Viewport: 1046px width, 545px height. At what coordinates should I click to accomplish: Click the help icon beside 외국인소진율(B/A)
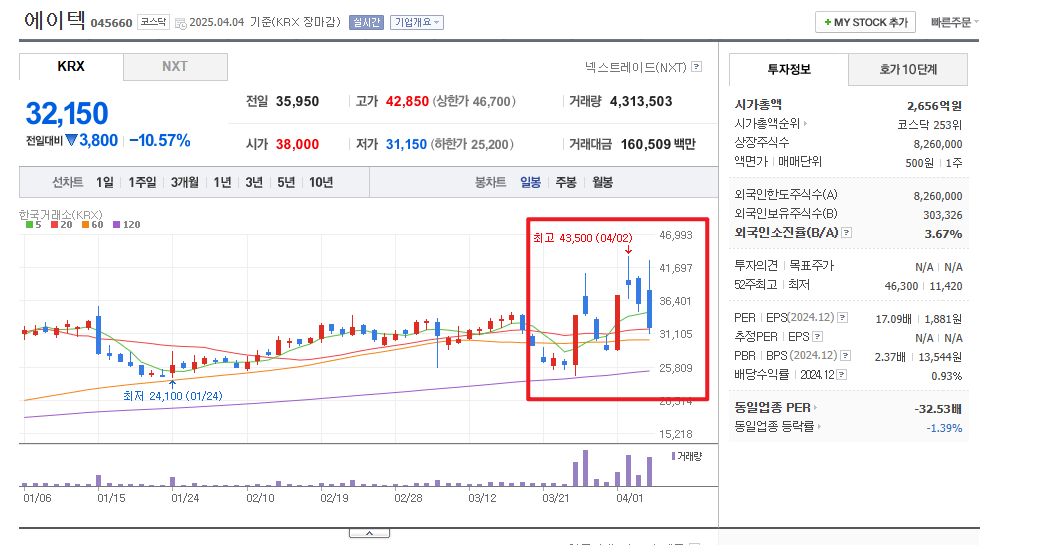[847, 233]
